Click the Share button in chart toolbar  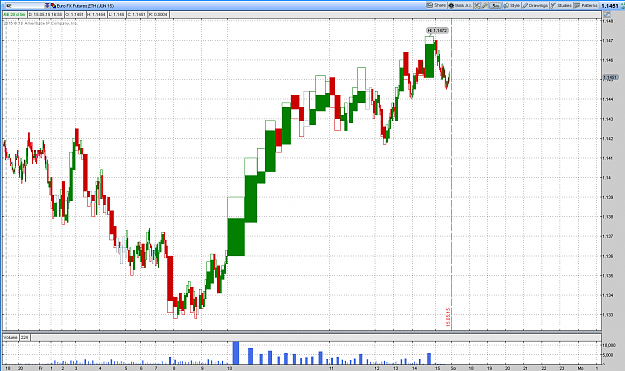coord(436,5)
